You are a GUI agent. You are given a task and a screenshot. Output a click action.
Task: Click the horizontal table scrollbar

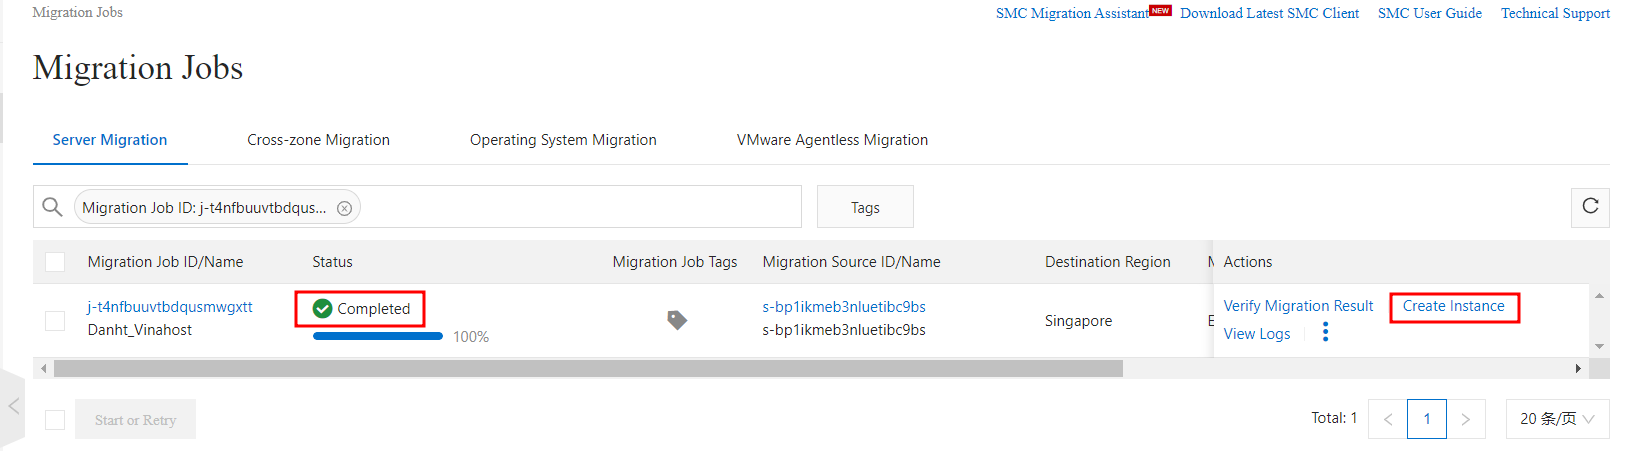coord(588,369)
